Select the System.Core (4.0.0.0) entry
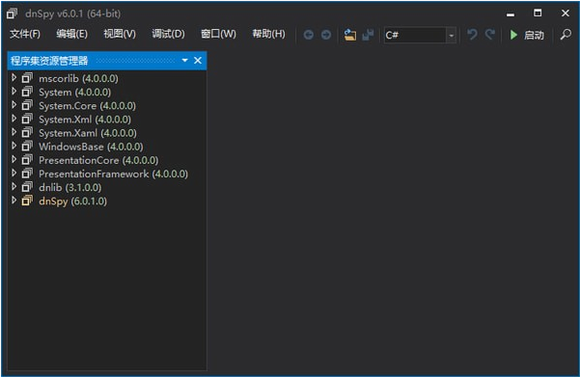 87,106
